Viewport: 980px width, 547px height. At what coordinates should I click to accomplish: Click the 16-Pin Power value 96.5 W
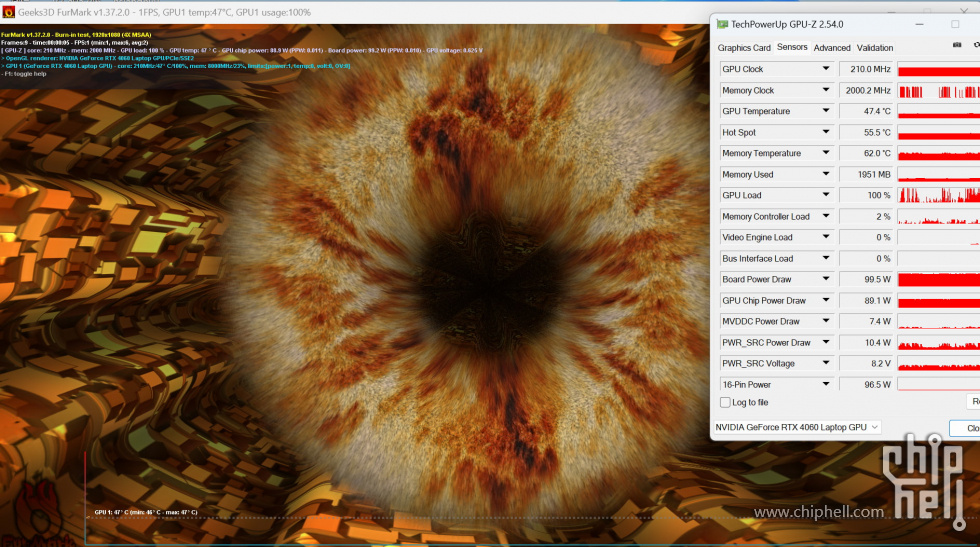point(866,384)
